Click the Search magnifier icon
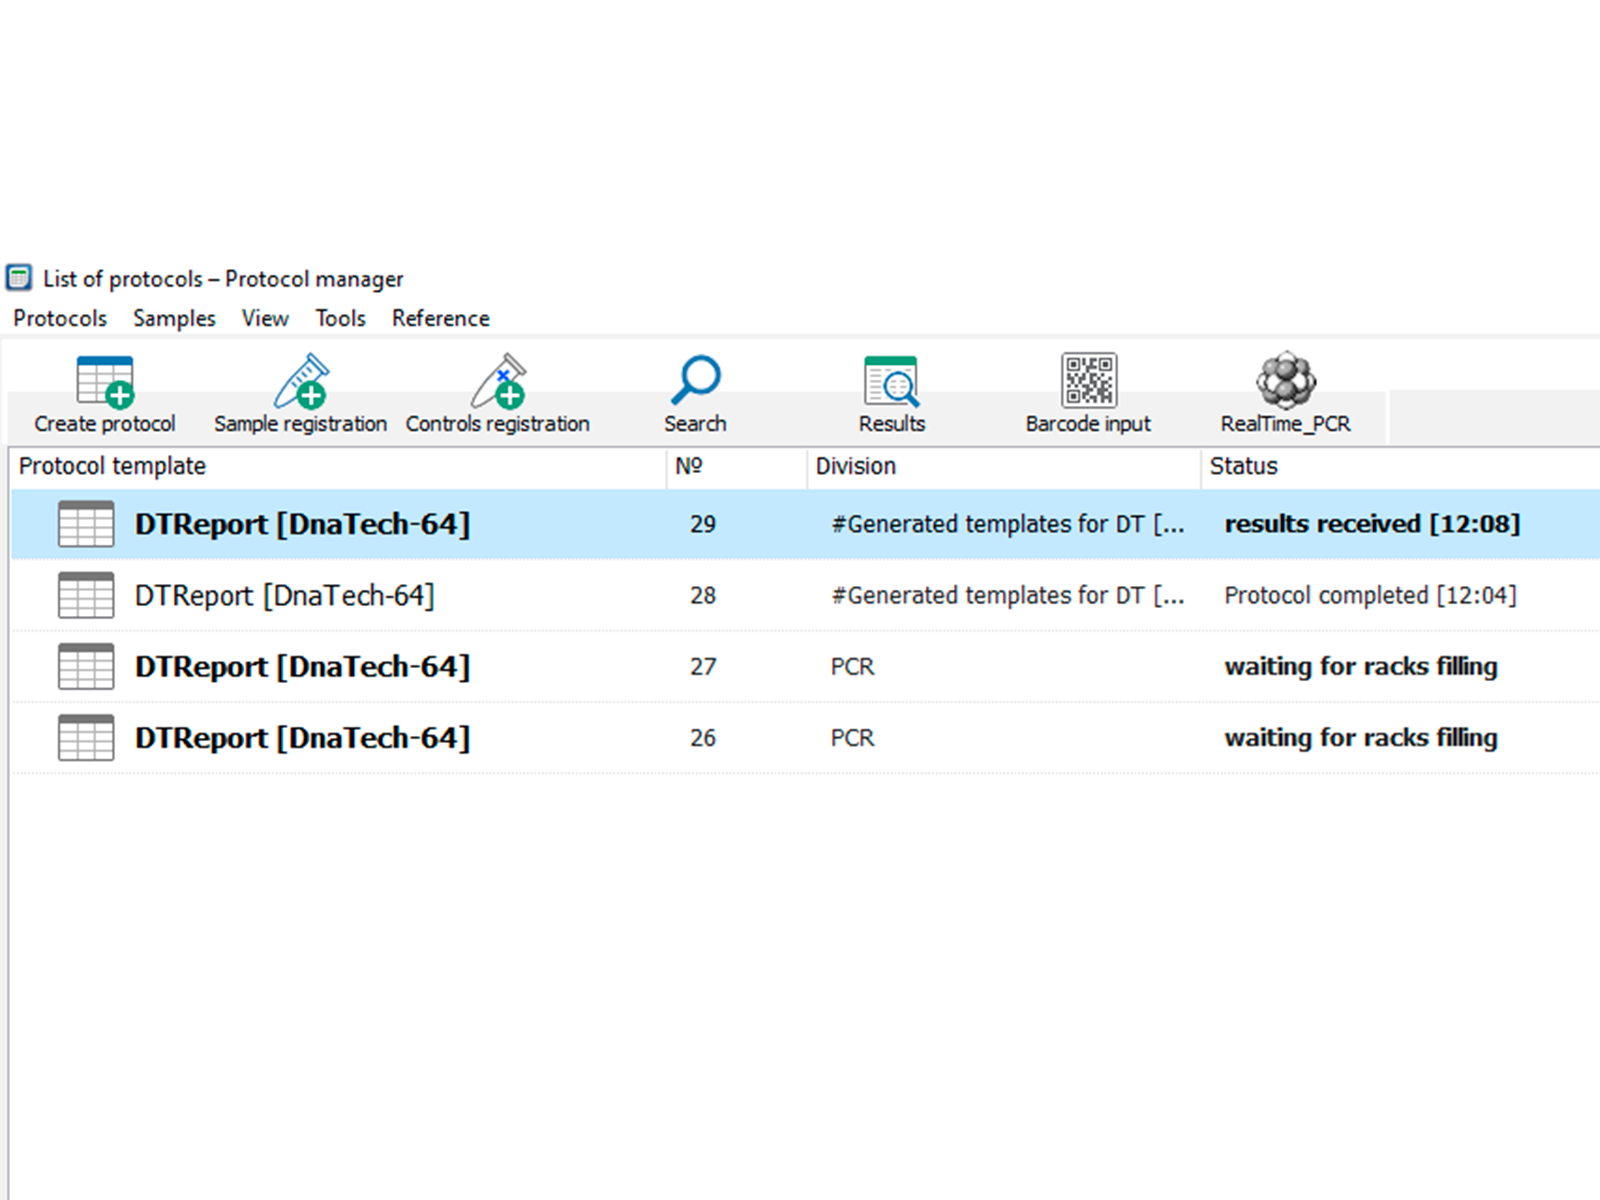 point(695,381)
